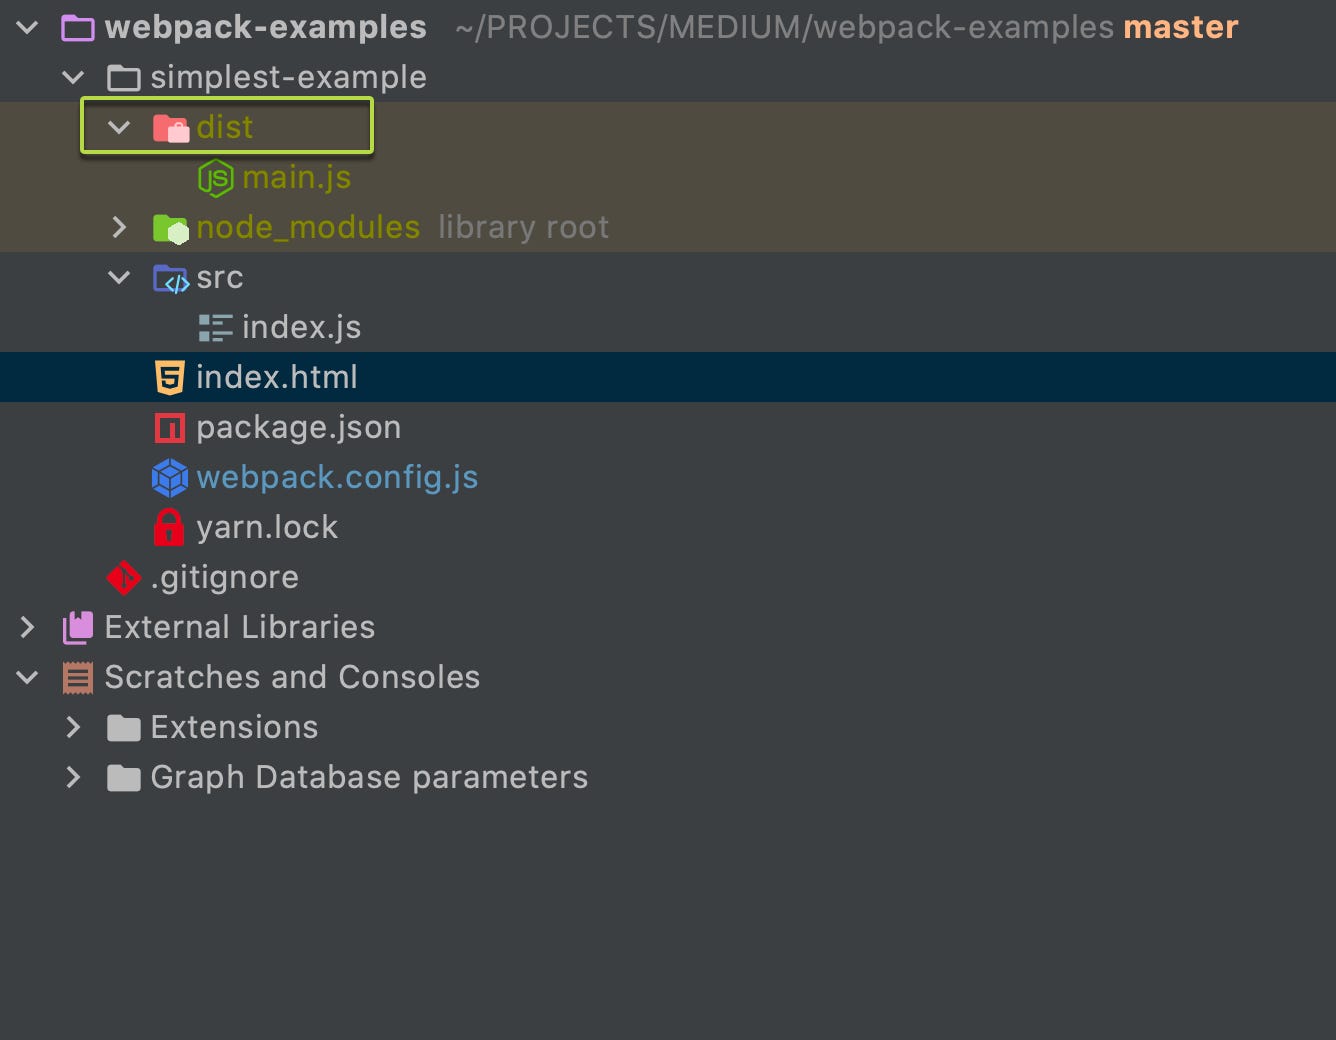1336x1040 pixels.
Task: Click the Node.js icon beside main.js
Action: click(x=215, y=178)
